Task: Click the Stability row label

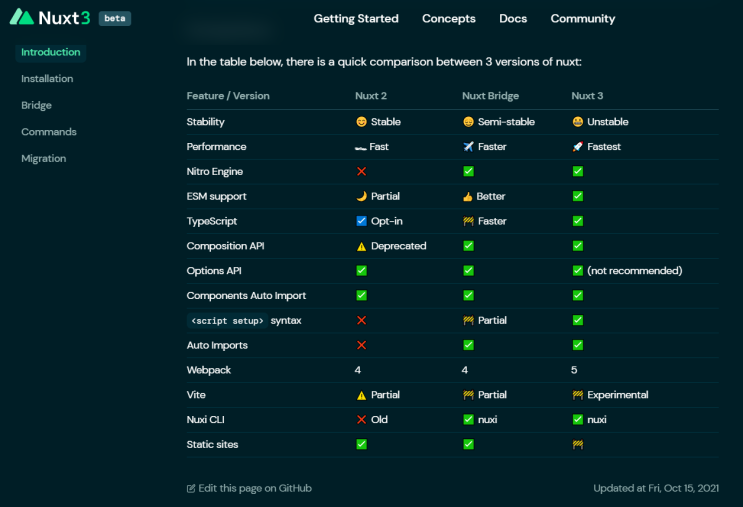Action: point(206,122)
